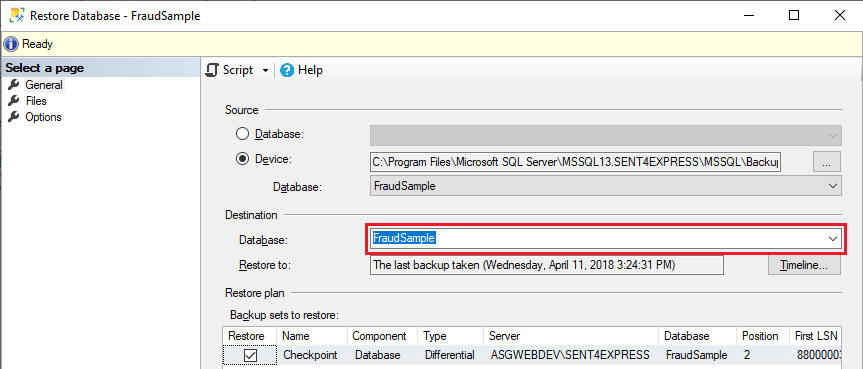This screenshot has height=369, width=863.
Task: Click the Restore Database window title icon
Action: tap(17, 15)
